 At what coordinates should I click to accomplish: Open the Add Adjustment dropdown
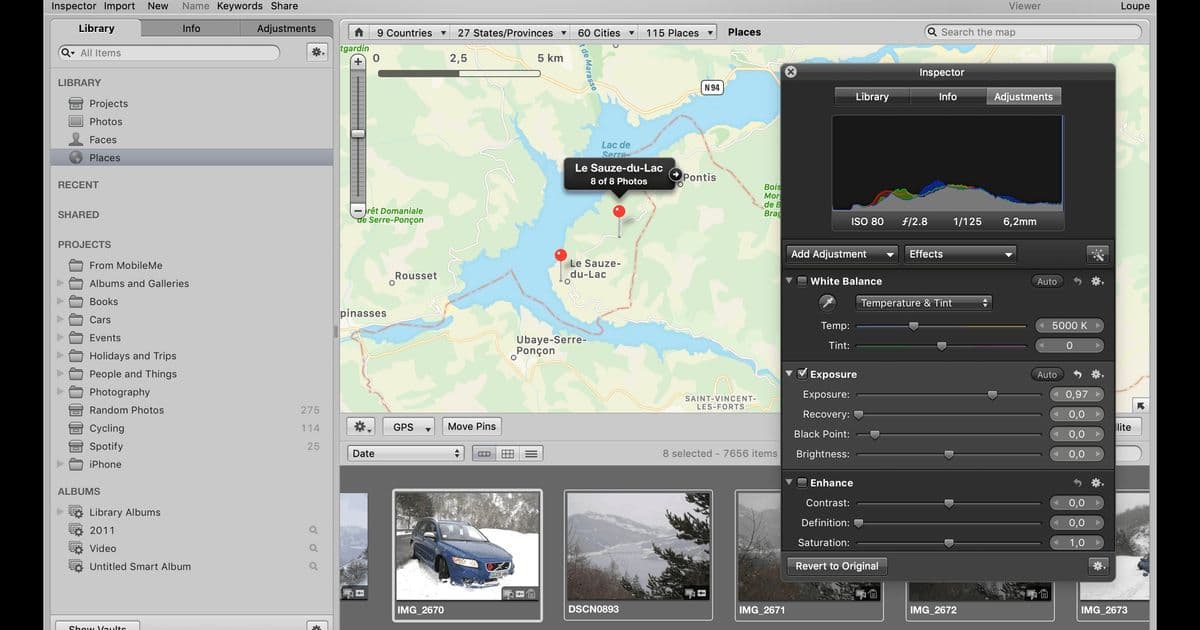tap(841, 253)
